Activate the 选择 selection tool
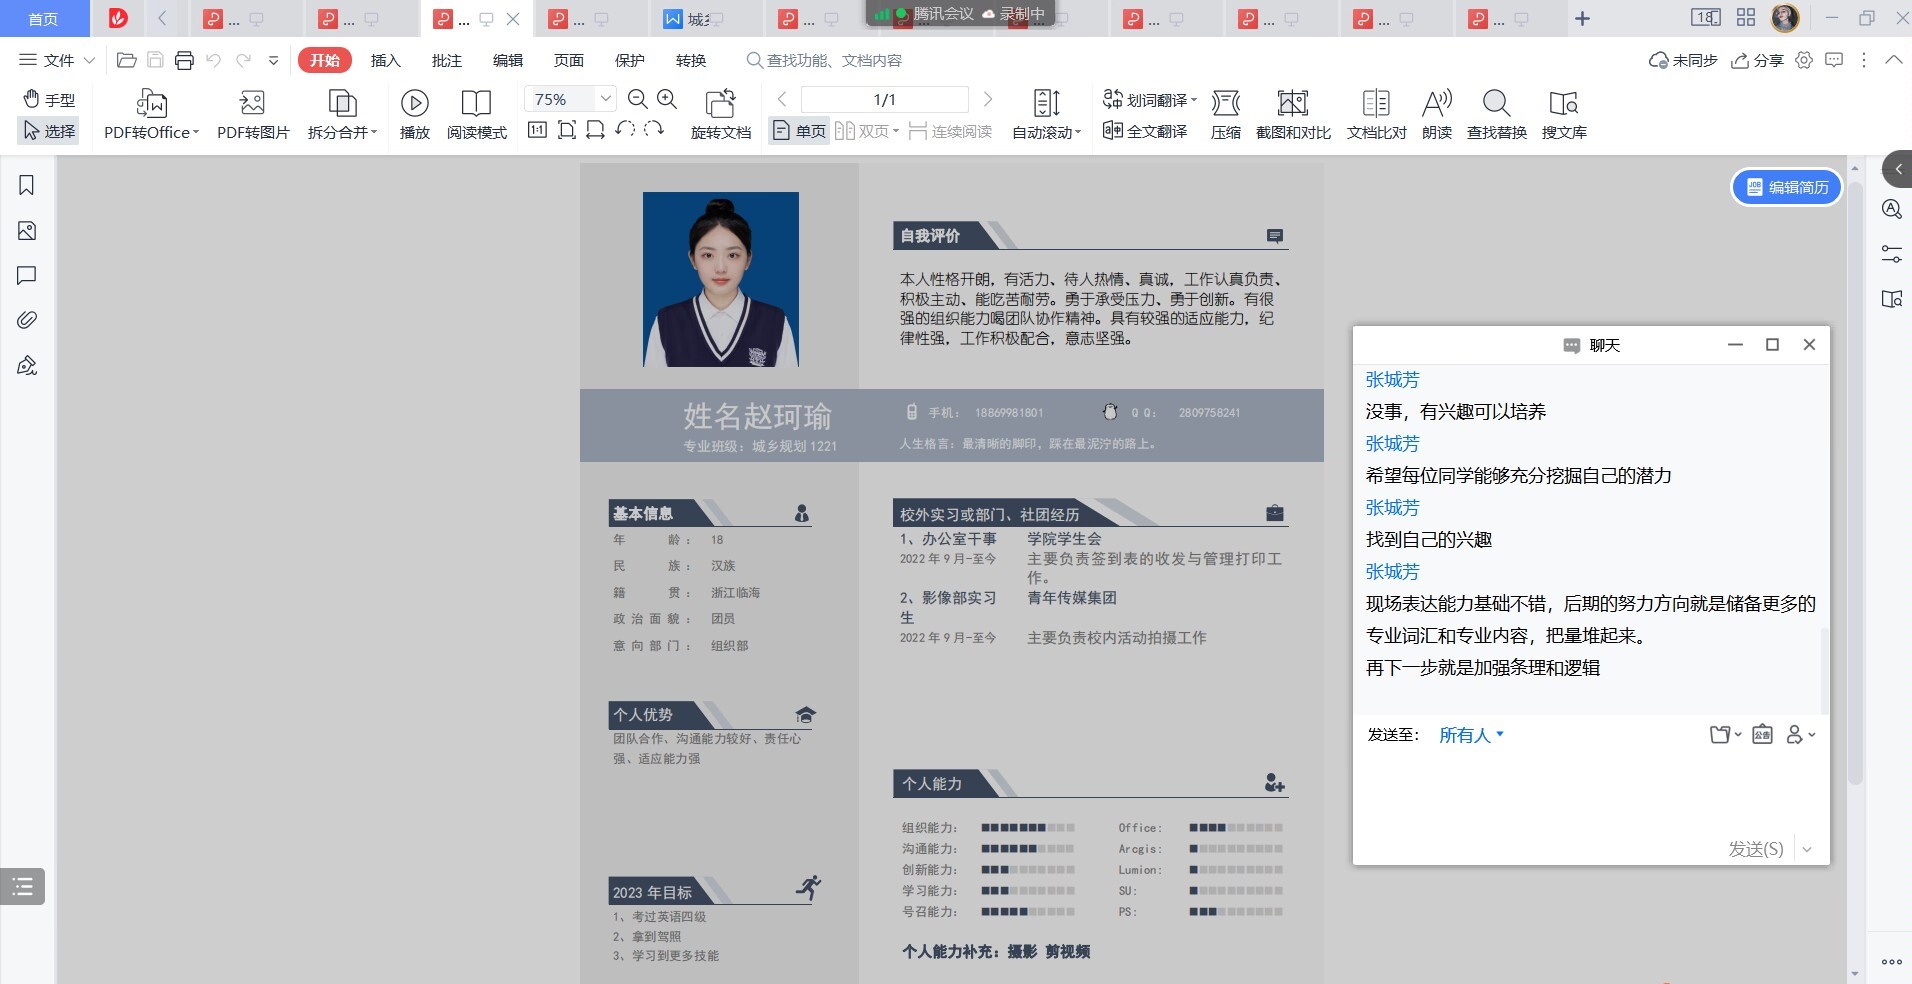 (49, 131)
